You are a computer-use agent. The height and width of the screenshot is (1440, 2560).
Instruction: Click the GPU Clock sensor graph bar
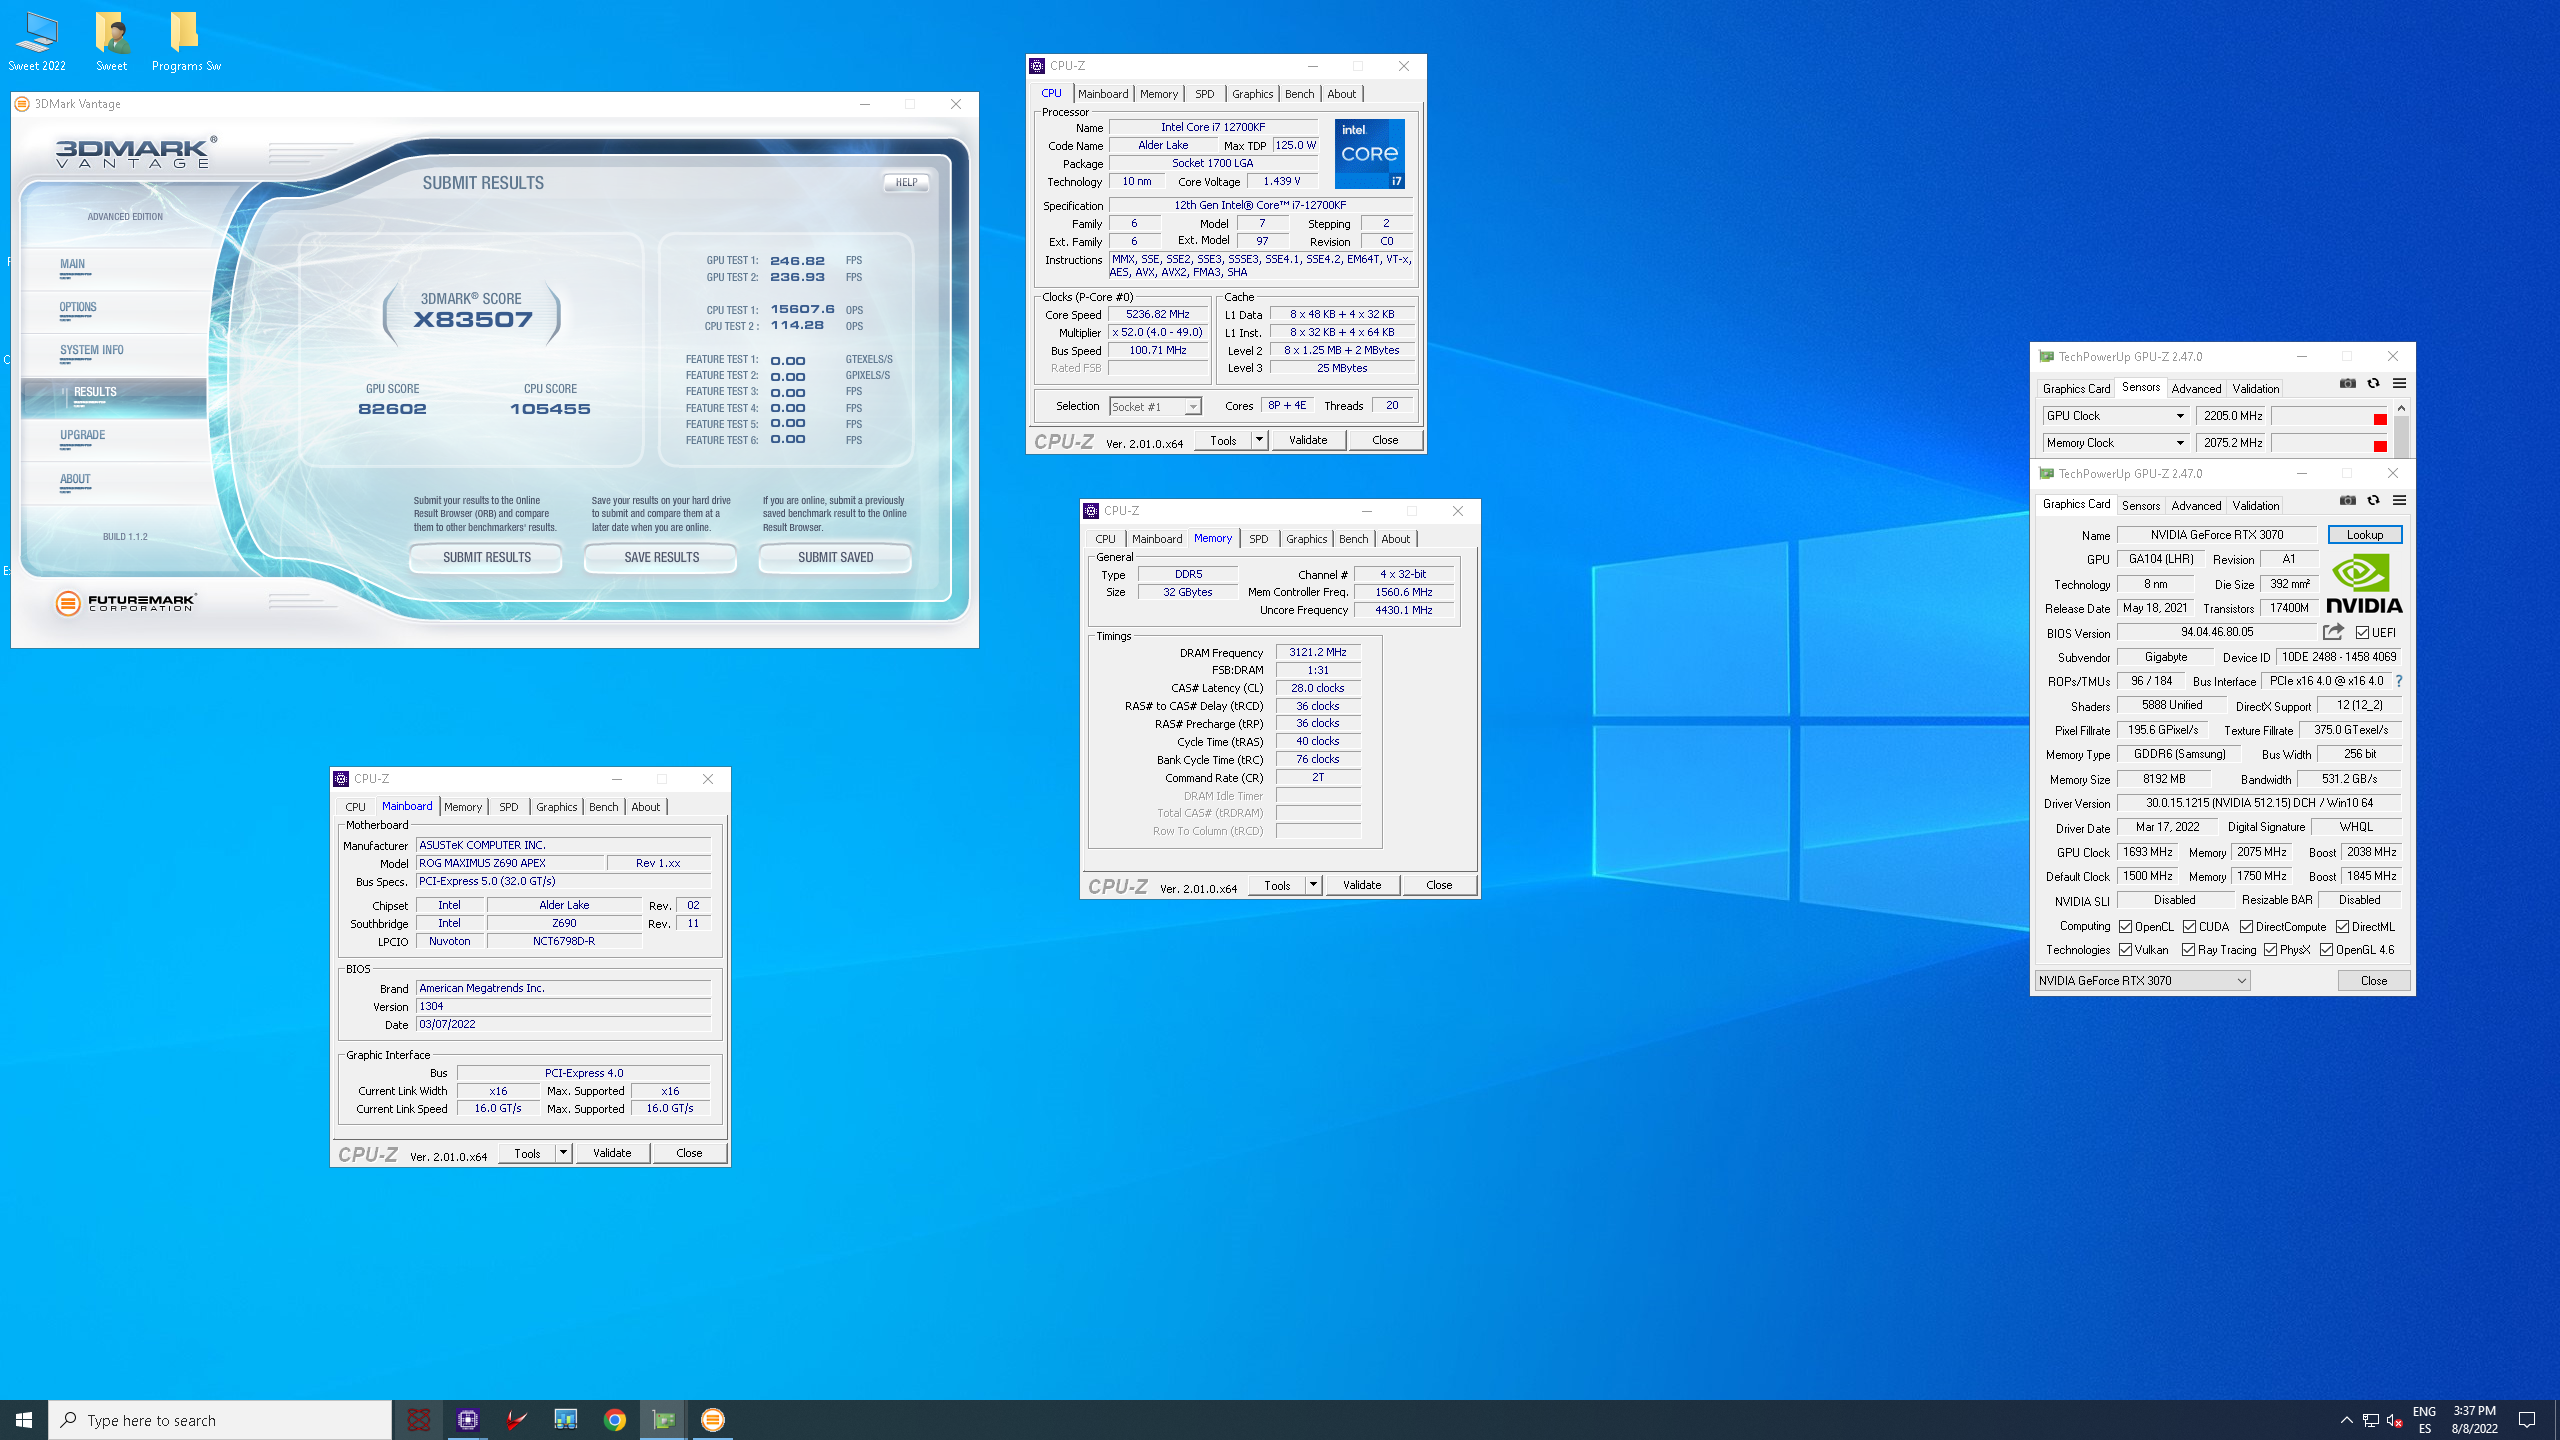pos(2330,416)
